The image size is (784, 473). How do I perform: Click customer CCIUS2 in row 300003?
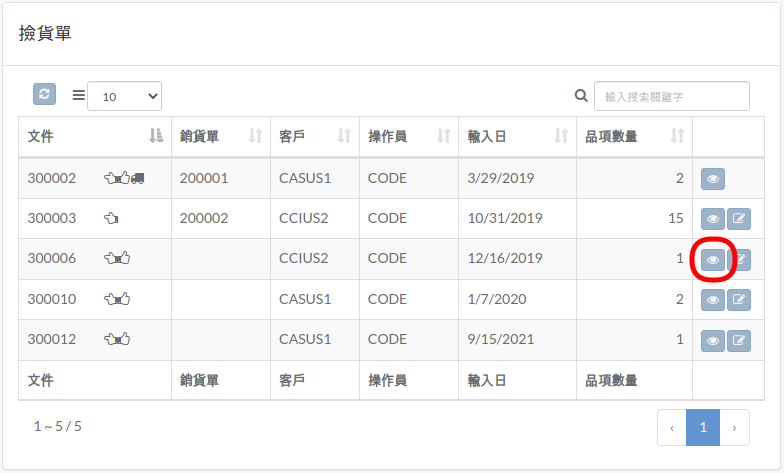(304, 218)
